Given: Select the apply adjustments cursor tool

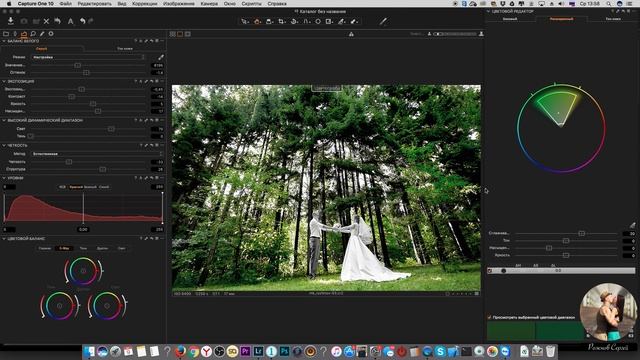Looking at the screenshot, I should click(x=354, y=21).
